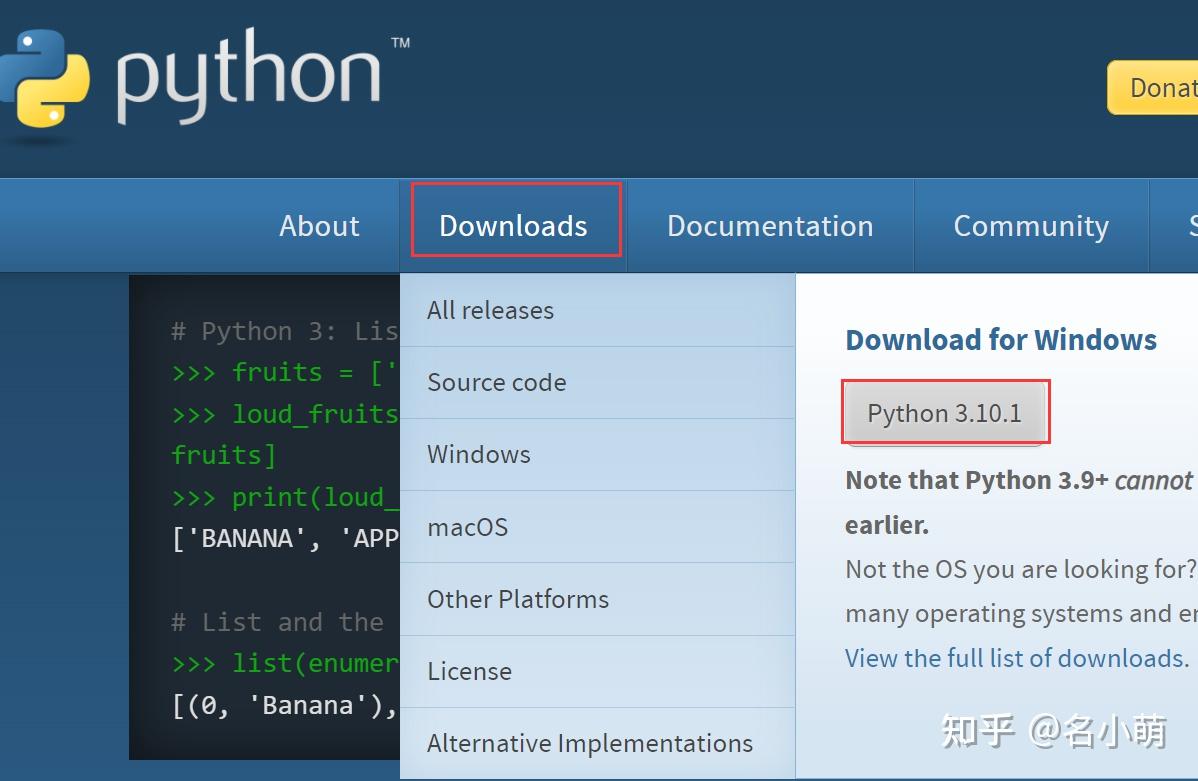1198x781 pixels.
Task: Click the Download for Windows heading
Action: coord(1001,340)
